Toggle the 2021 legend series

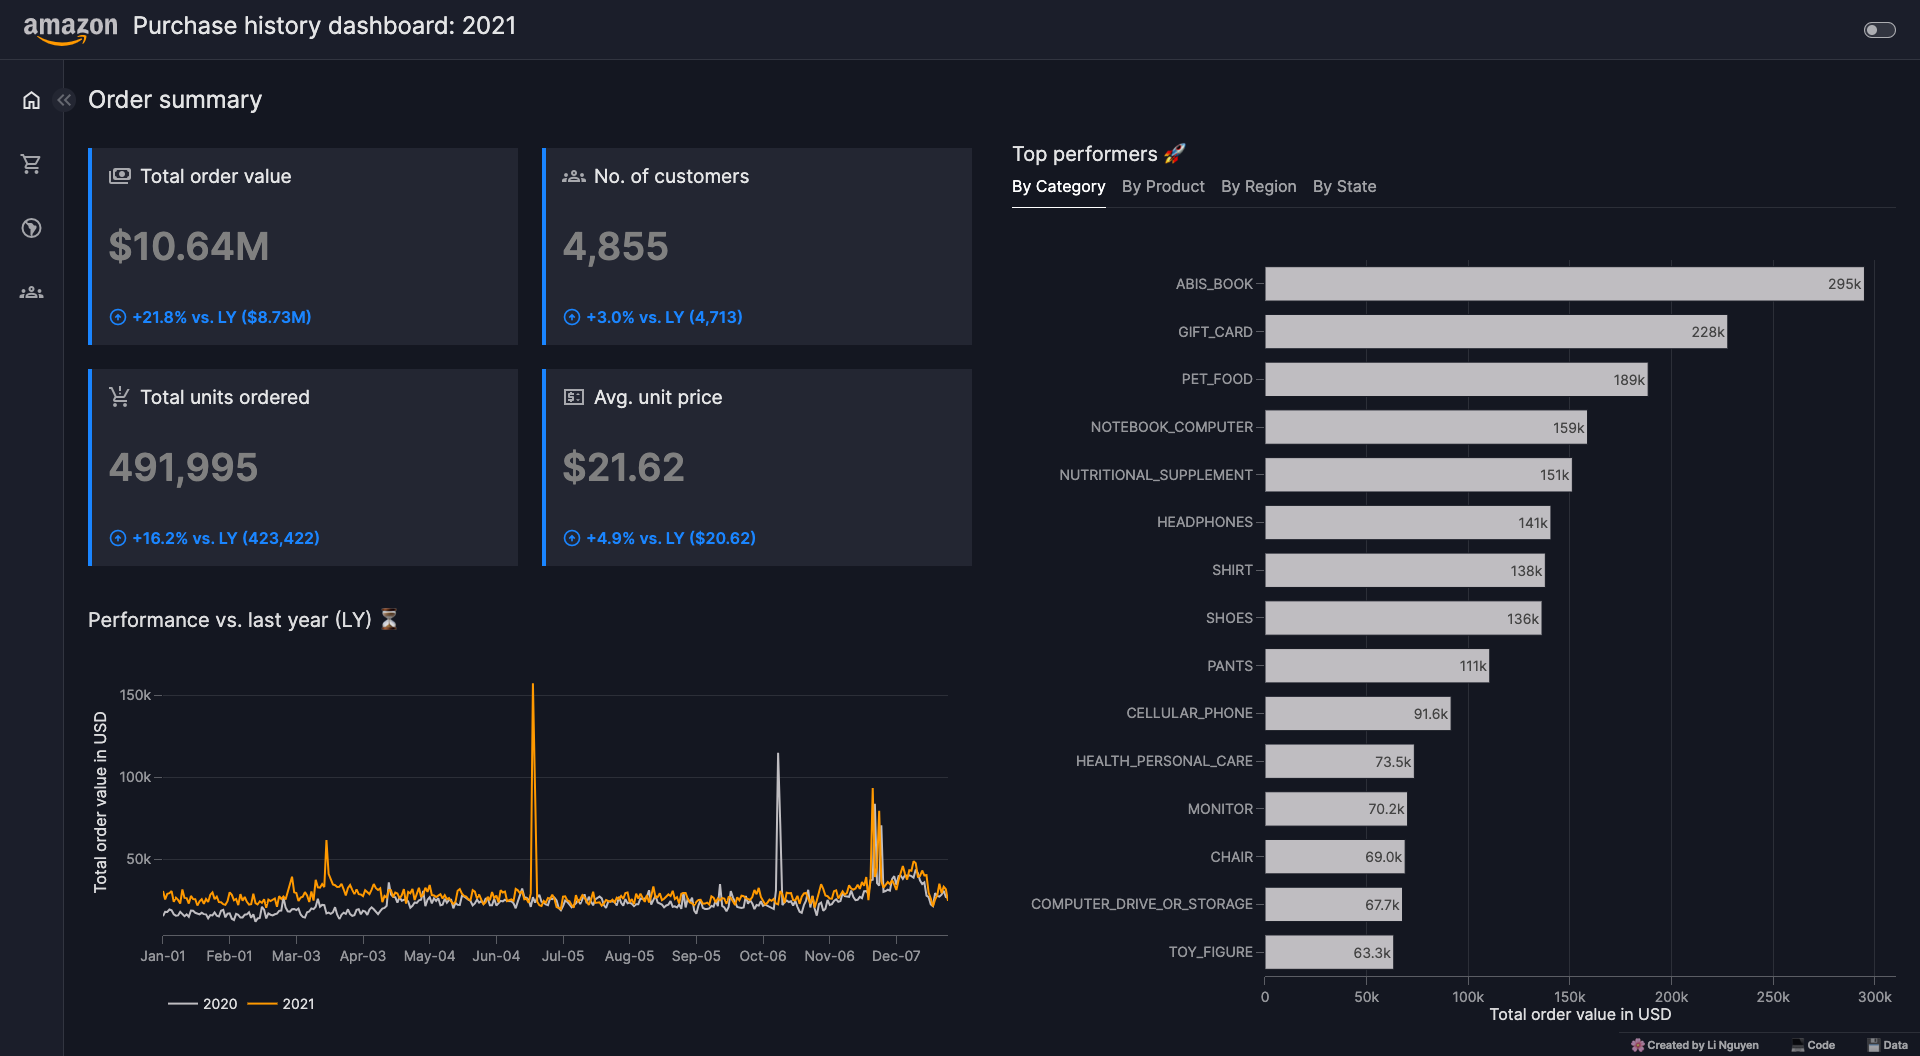point(281,1004)
